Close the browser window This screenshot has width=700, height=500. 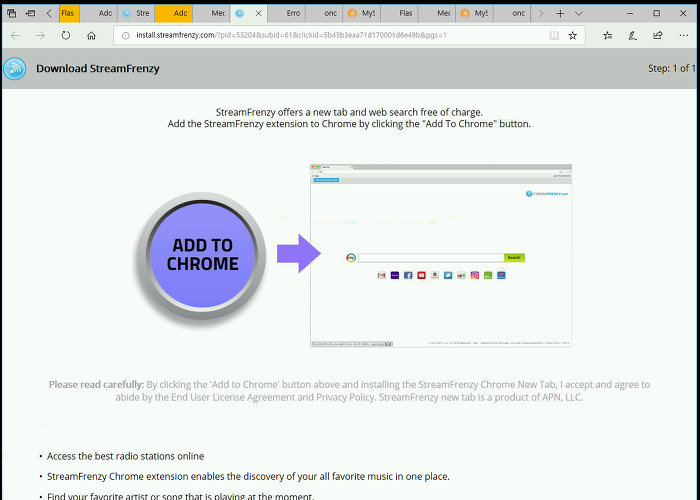pyautogui.click(x=683, y=13)
